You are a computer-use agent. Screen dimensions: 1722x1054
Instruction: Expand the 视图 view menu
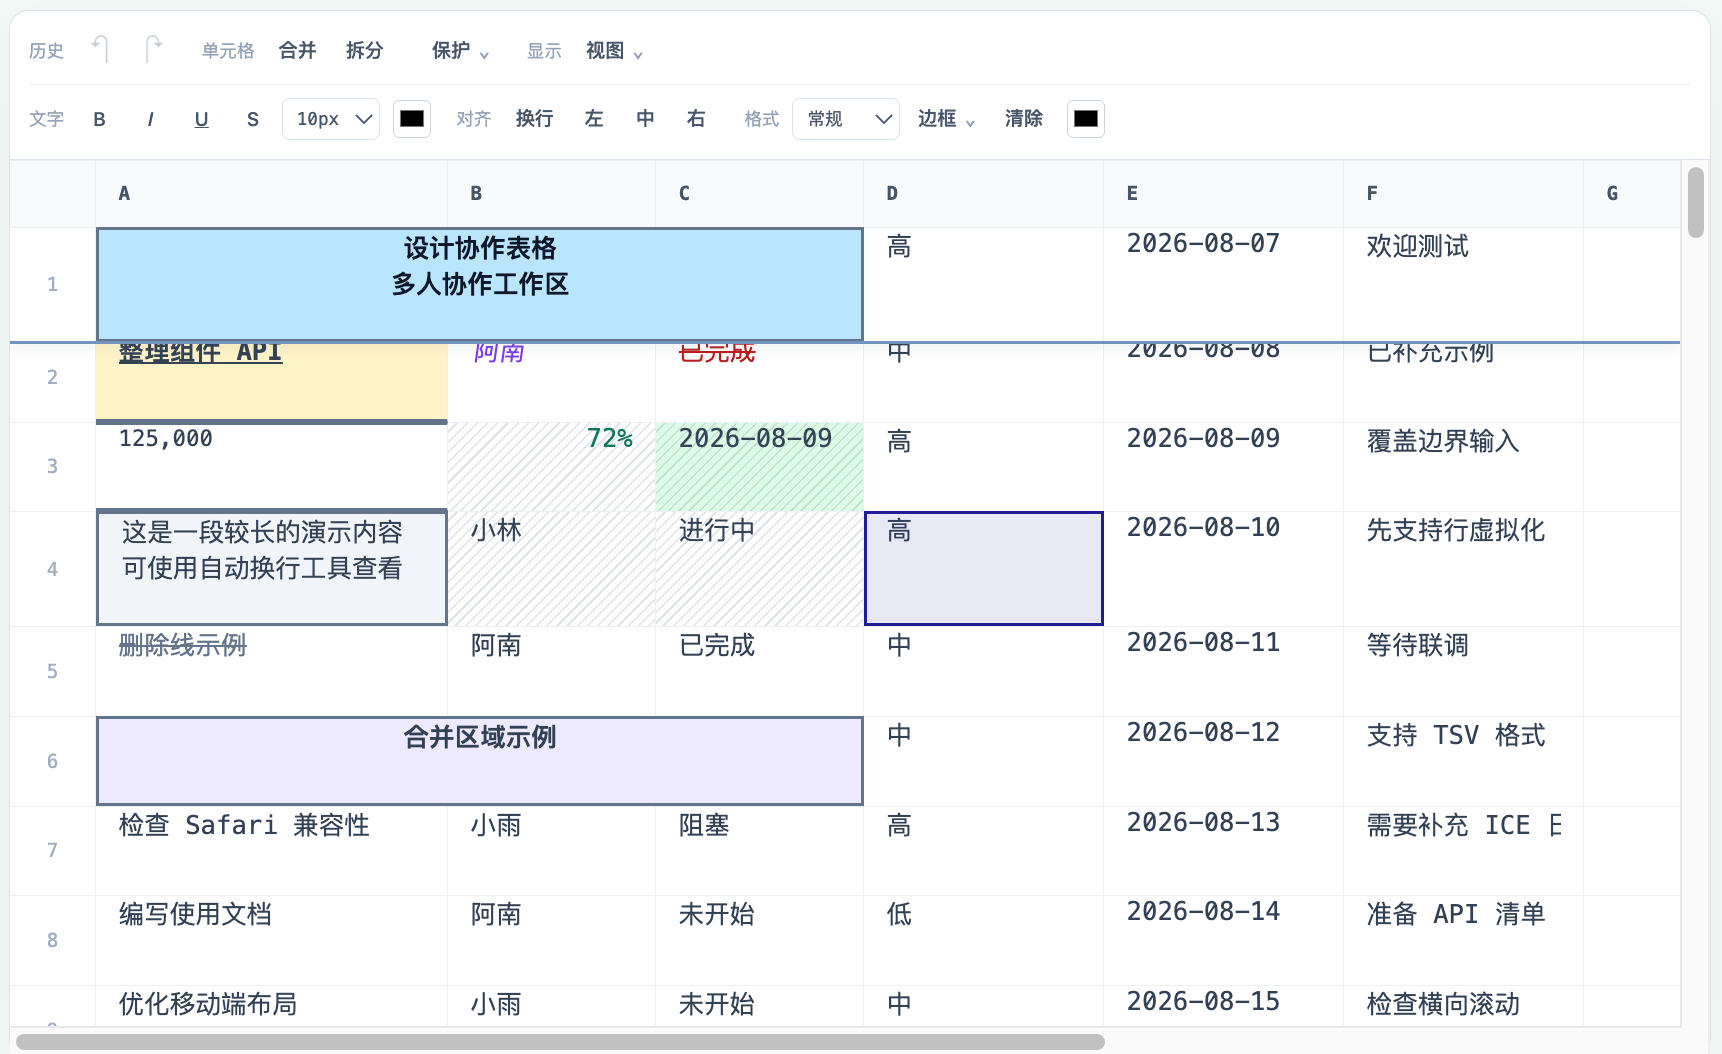click(614, 51)
